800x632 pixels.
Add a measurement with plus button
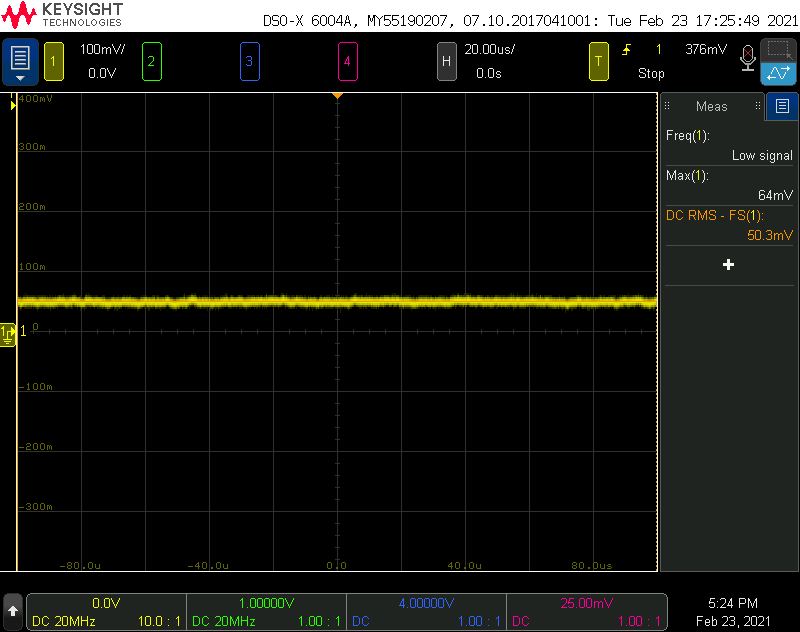click(x=729, y=264)
